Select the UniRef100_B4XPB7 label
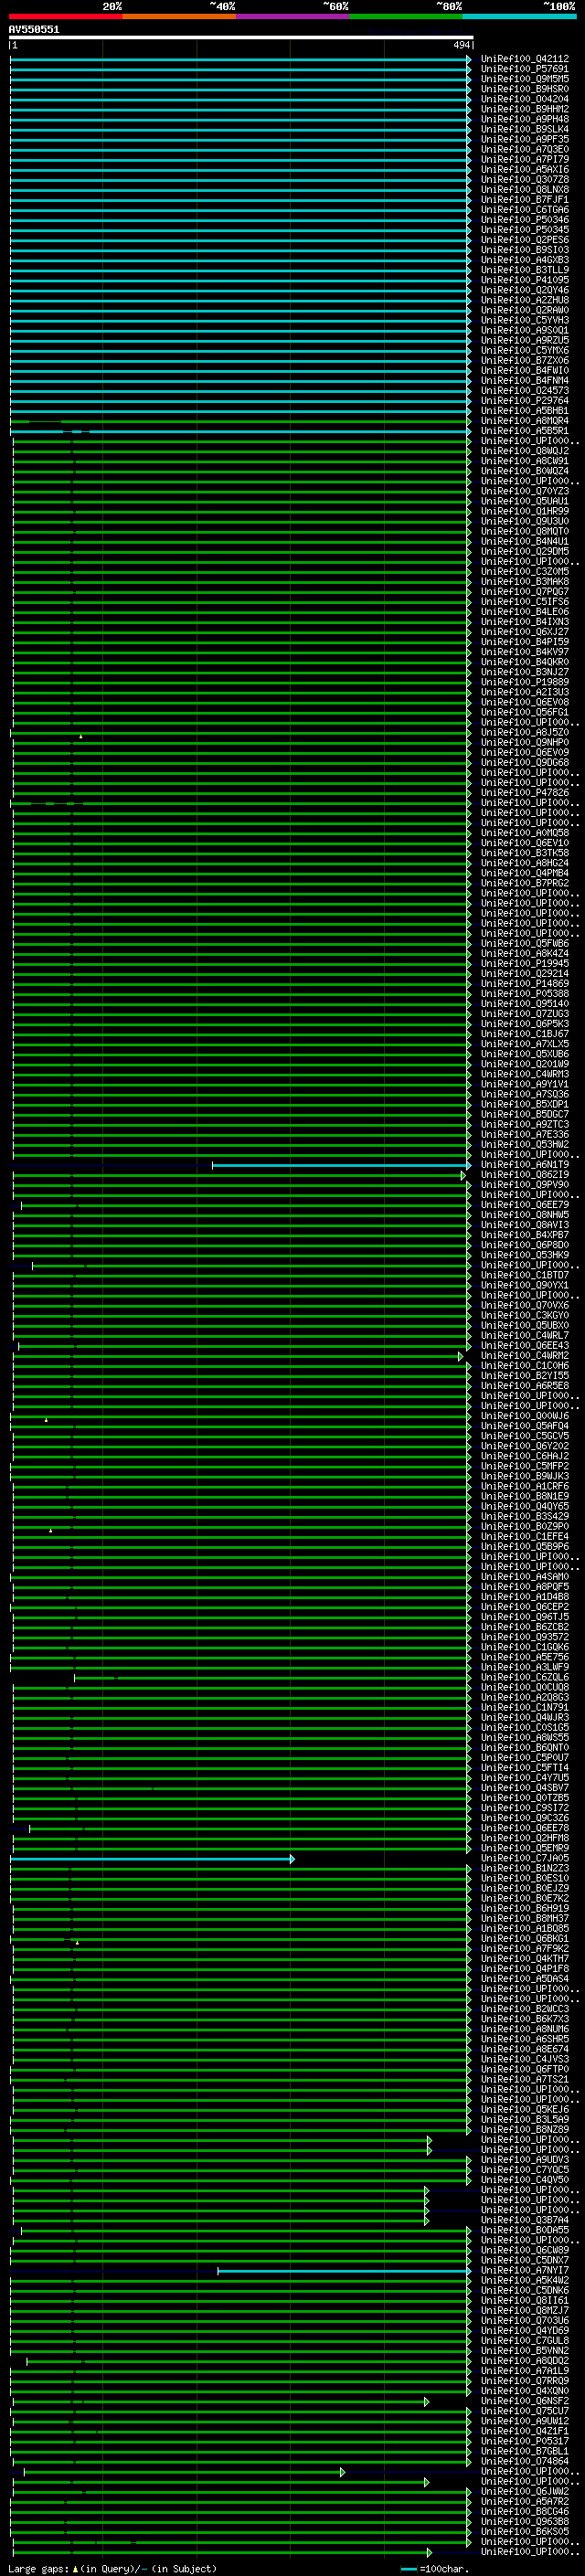Viewport: 585px width, 2576px height. tap(525, 1235)
